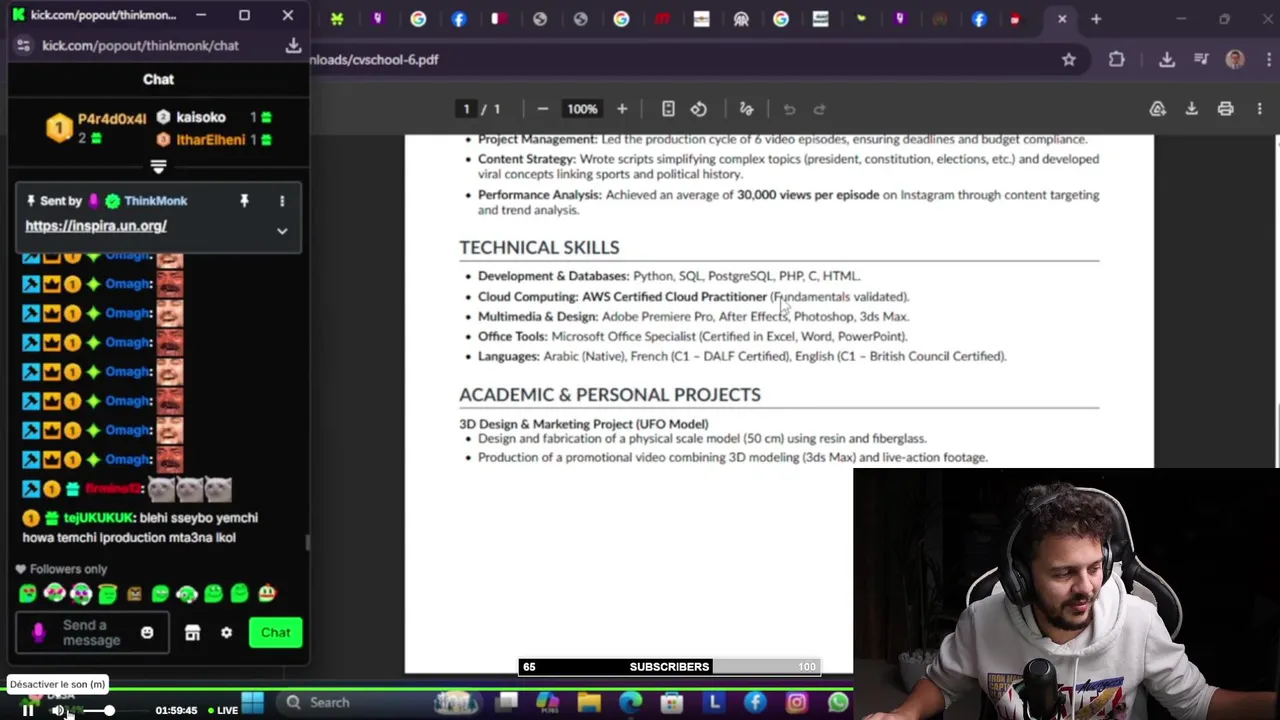Open Chrome profile avatar
Screen dimensions: 1280x720
1235,60
